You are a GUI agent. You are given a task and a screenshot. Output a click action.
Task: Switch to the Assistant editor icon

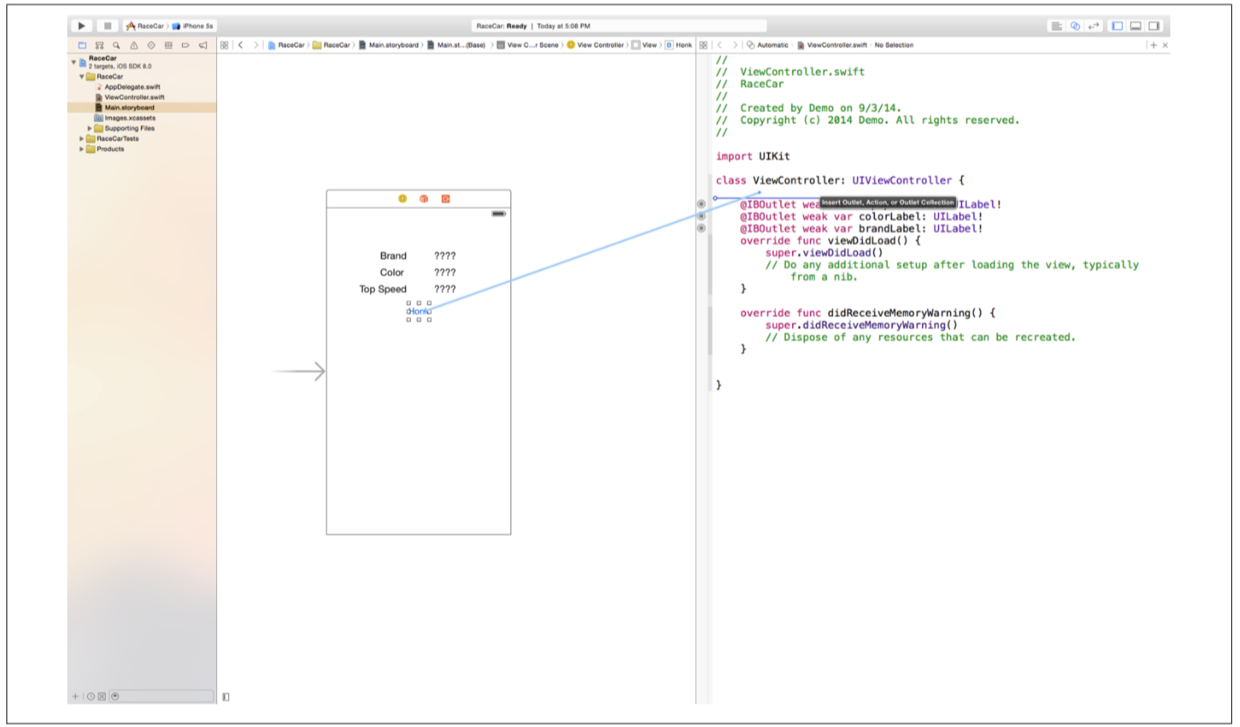[x=1075, y=26]
